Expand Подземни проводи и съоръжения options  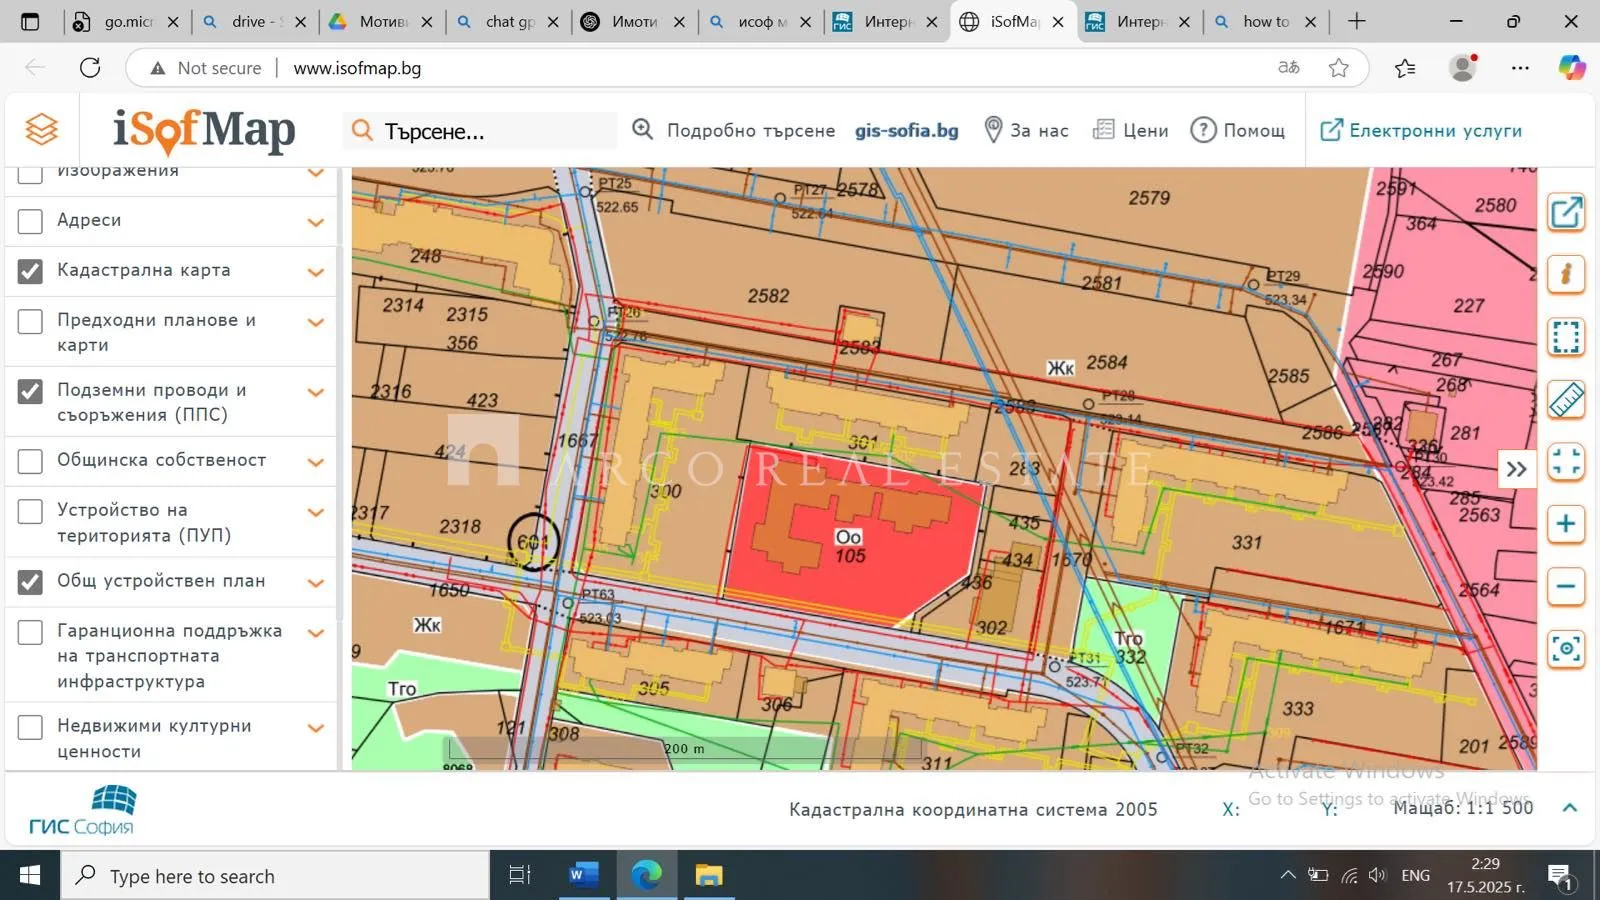coord(316,393)
